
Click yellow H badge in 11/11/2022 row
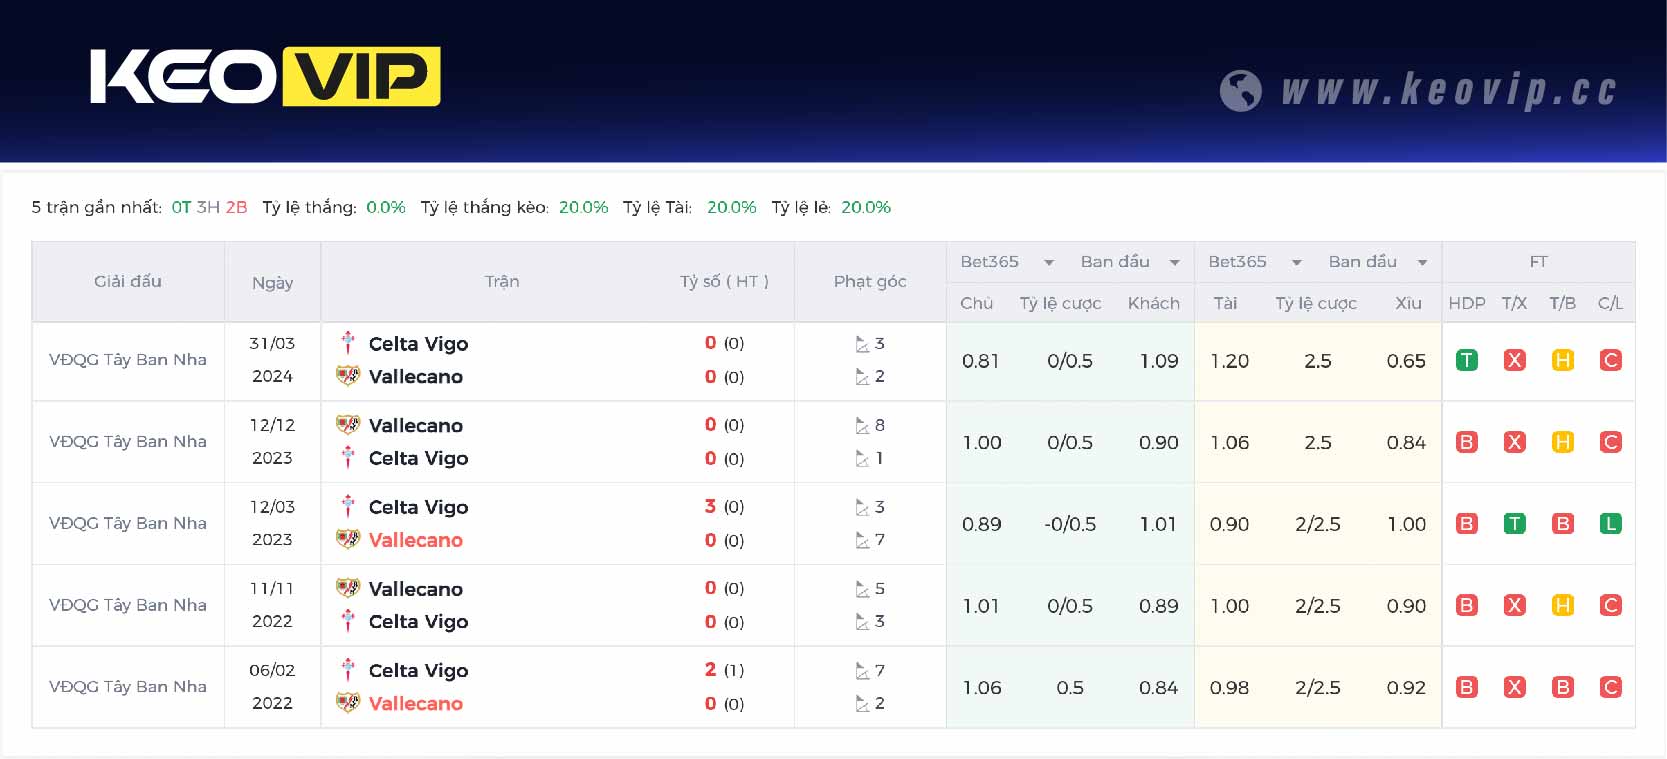(x=1562, y=606)
